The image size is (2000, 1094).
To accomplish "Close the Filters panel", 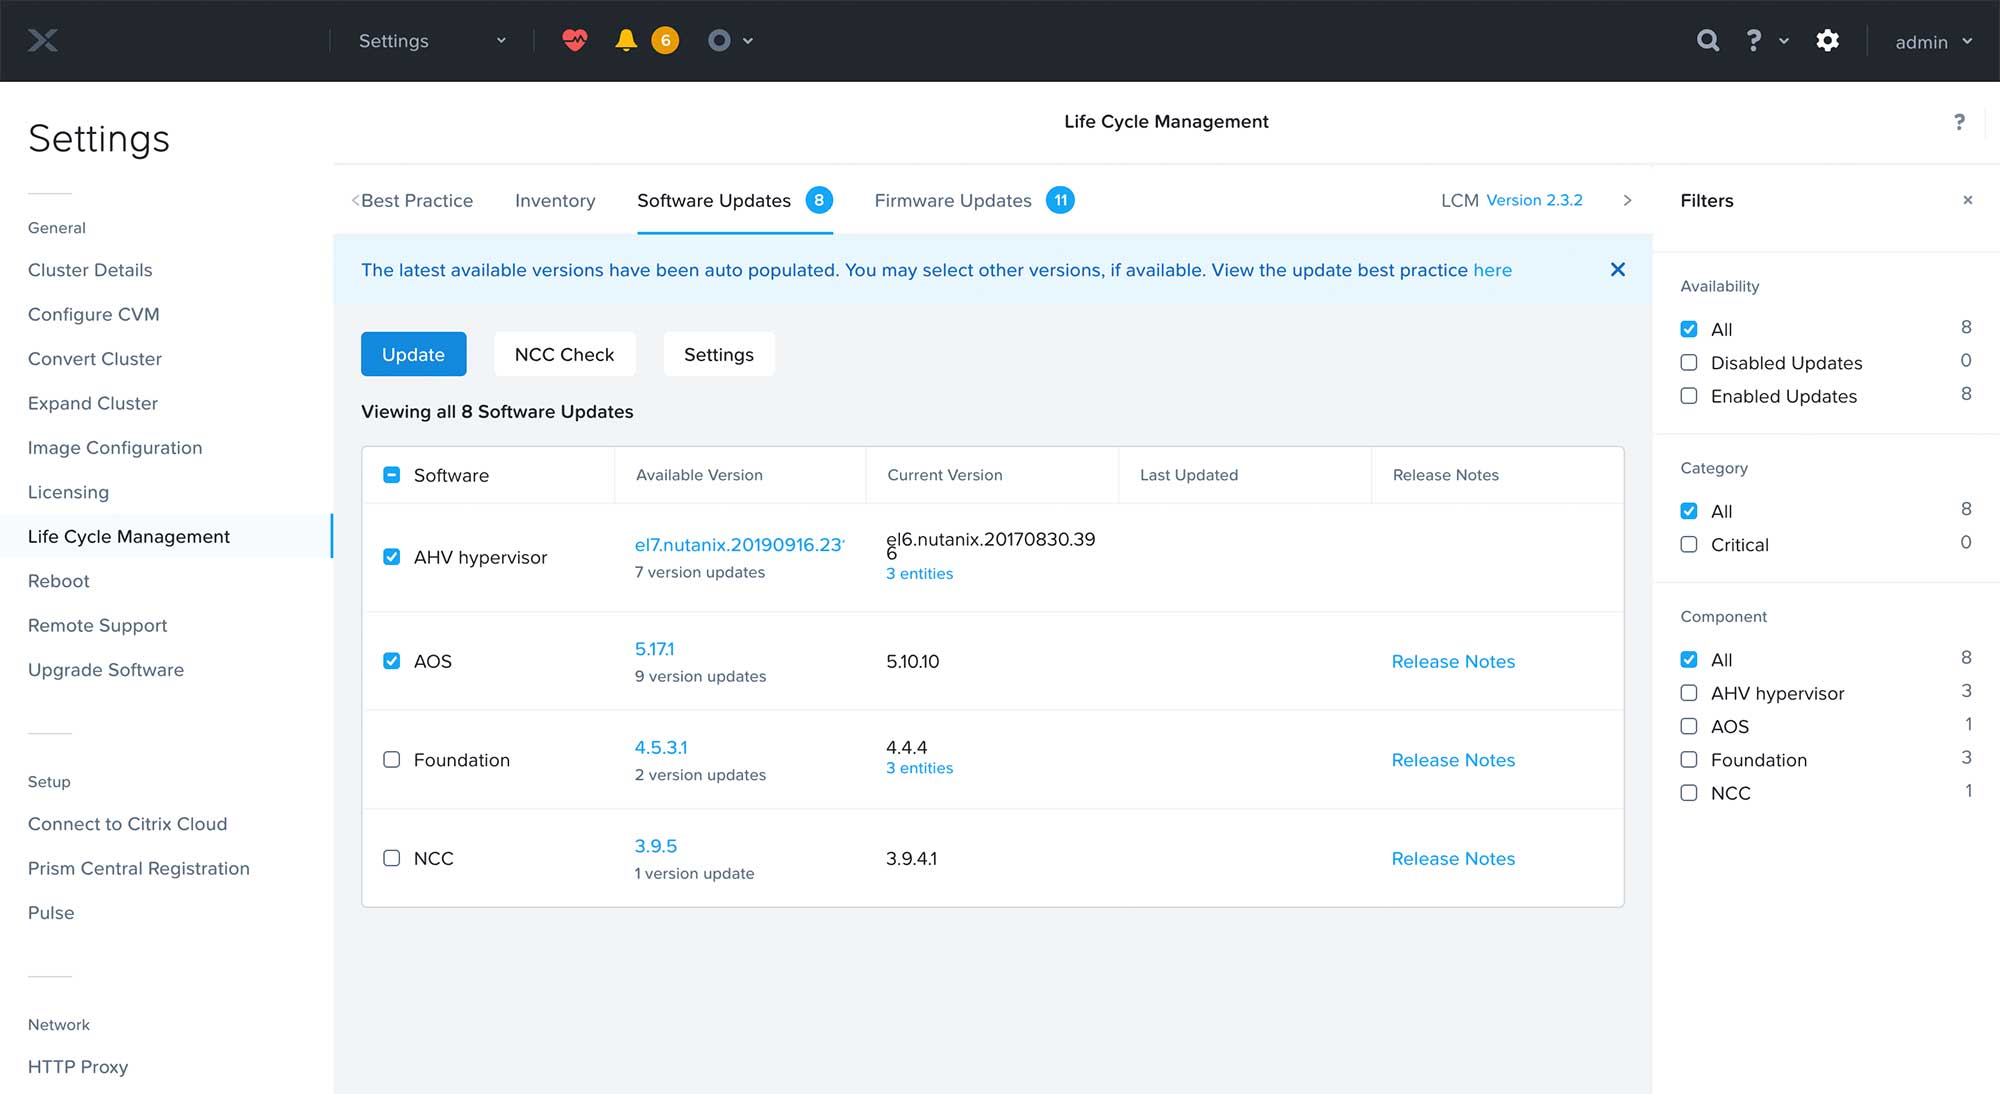I will click(x=1967, y=201).
